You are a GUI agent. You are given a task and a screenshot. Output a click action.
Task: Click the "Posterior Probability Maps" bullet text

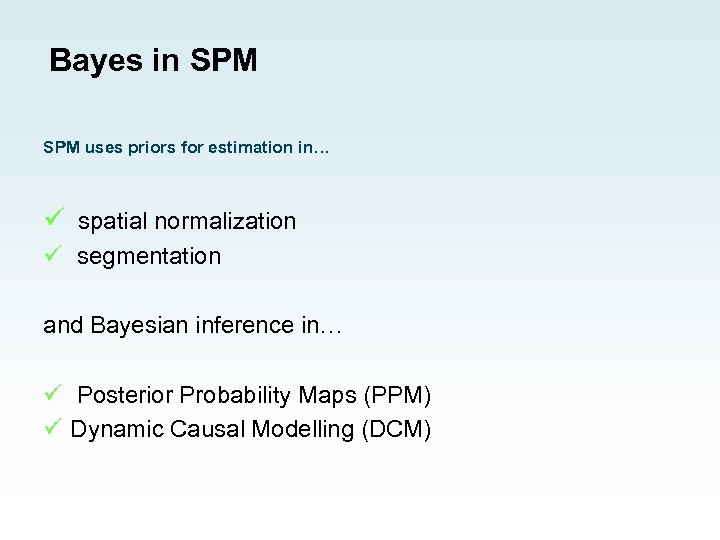(x=217, y=396)
